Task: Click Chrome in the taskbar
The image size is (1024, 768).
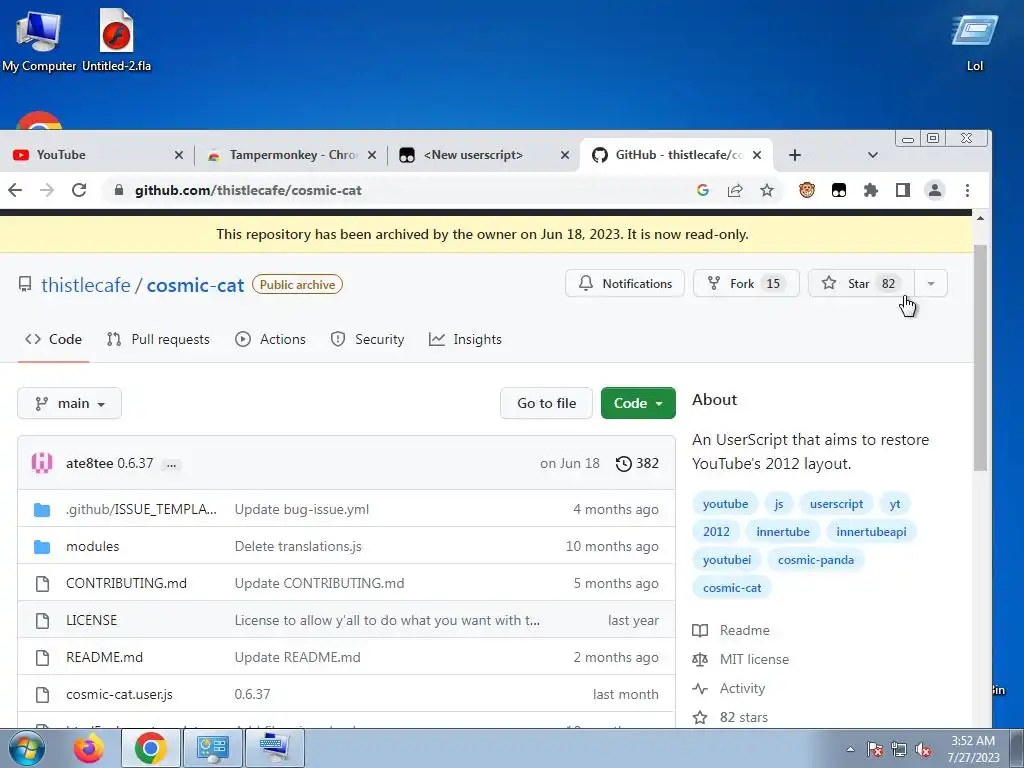Action: (151, 748)
